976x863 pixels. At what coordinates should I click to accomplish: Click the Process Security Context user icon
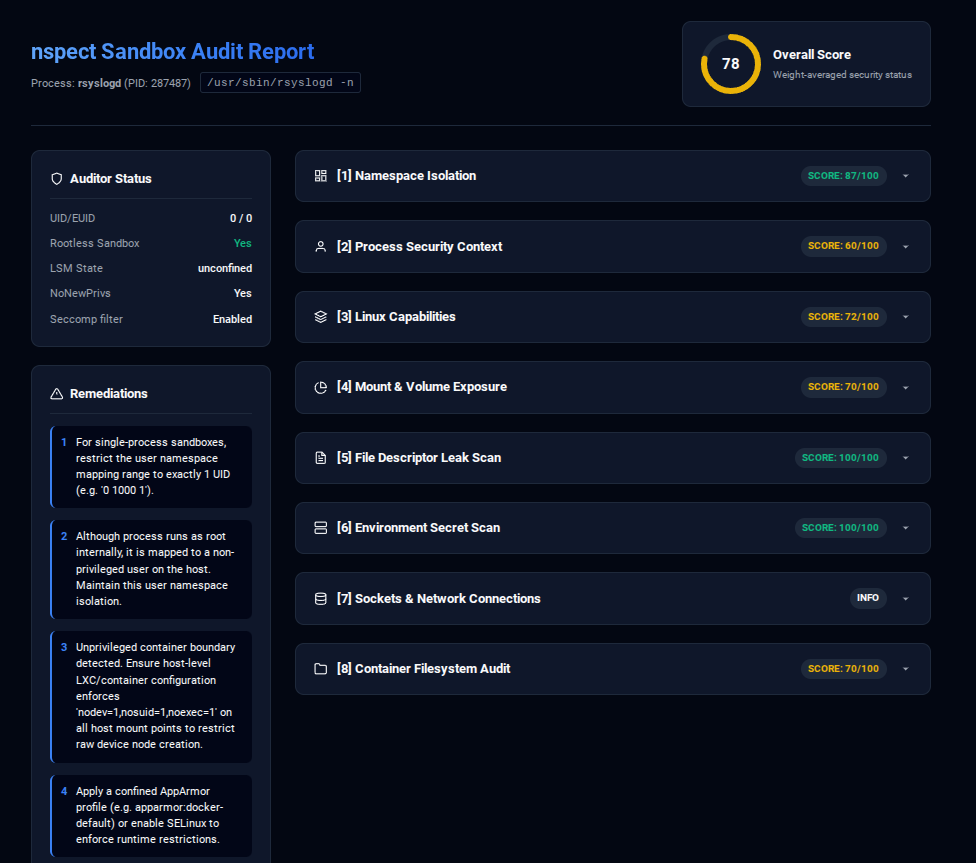tap(321, 247)
